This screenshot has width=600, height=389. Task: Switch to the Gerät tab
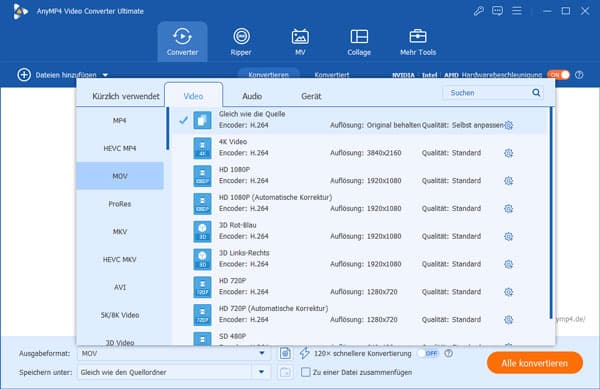[311, 96]
